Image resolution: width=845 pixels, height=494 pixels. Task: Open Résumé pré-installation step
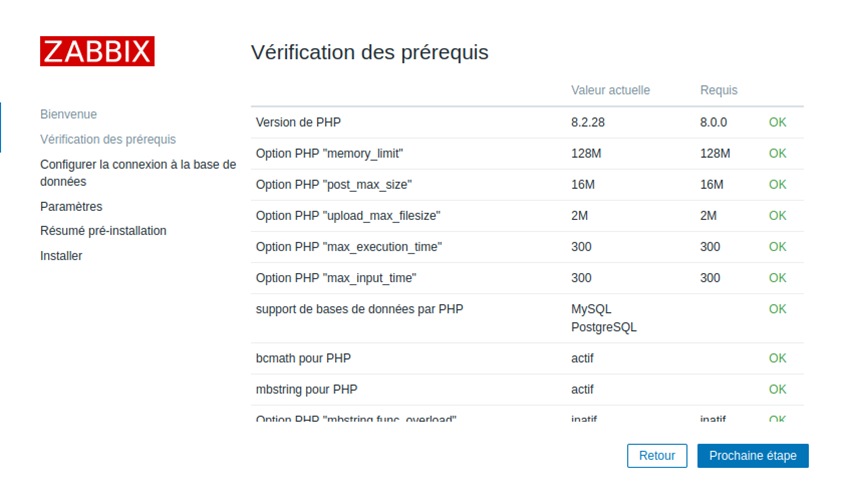pyautogui.click(x=103, y=231)
